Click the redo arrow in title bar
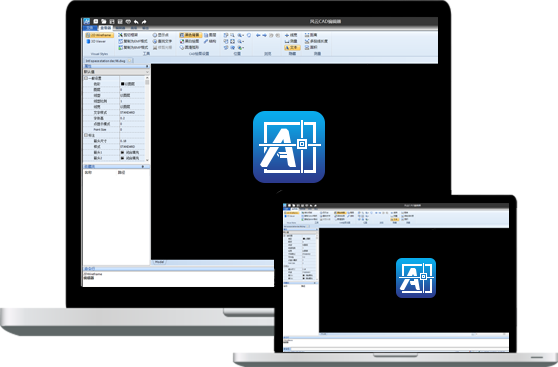Viewport: 558px width, 367px height. click(x=144, y=22)
